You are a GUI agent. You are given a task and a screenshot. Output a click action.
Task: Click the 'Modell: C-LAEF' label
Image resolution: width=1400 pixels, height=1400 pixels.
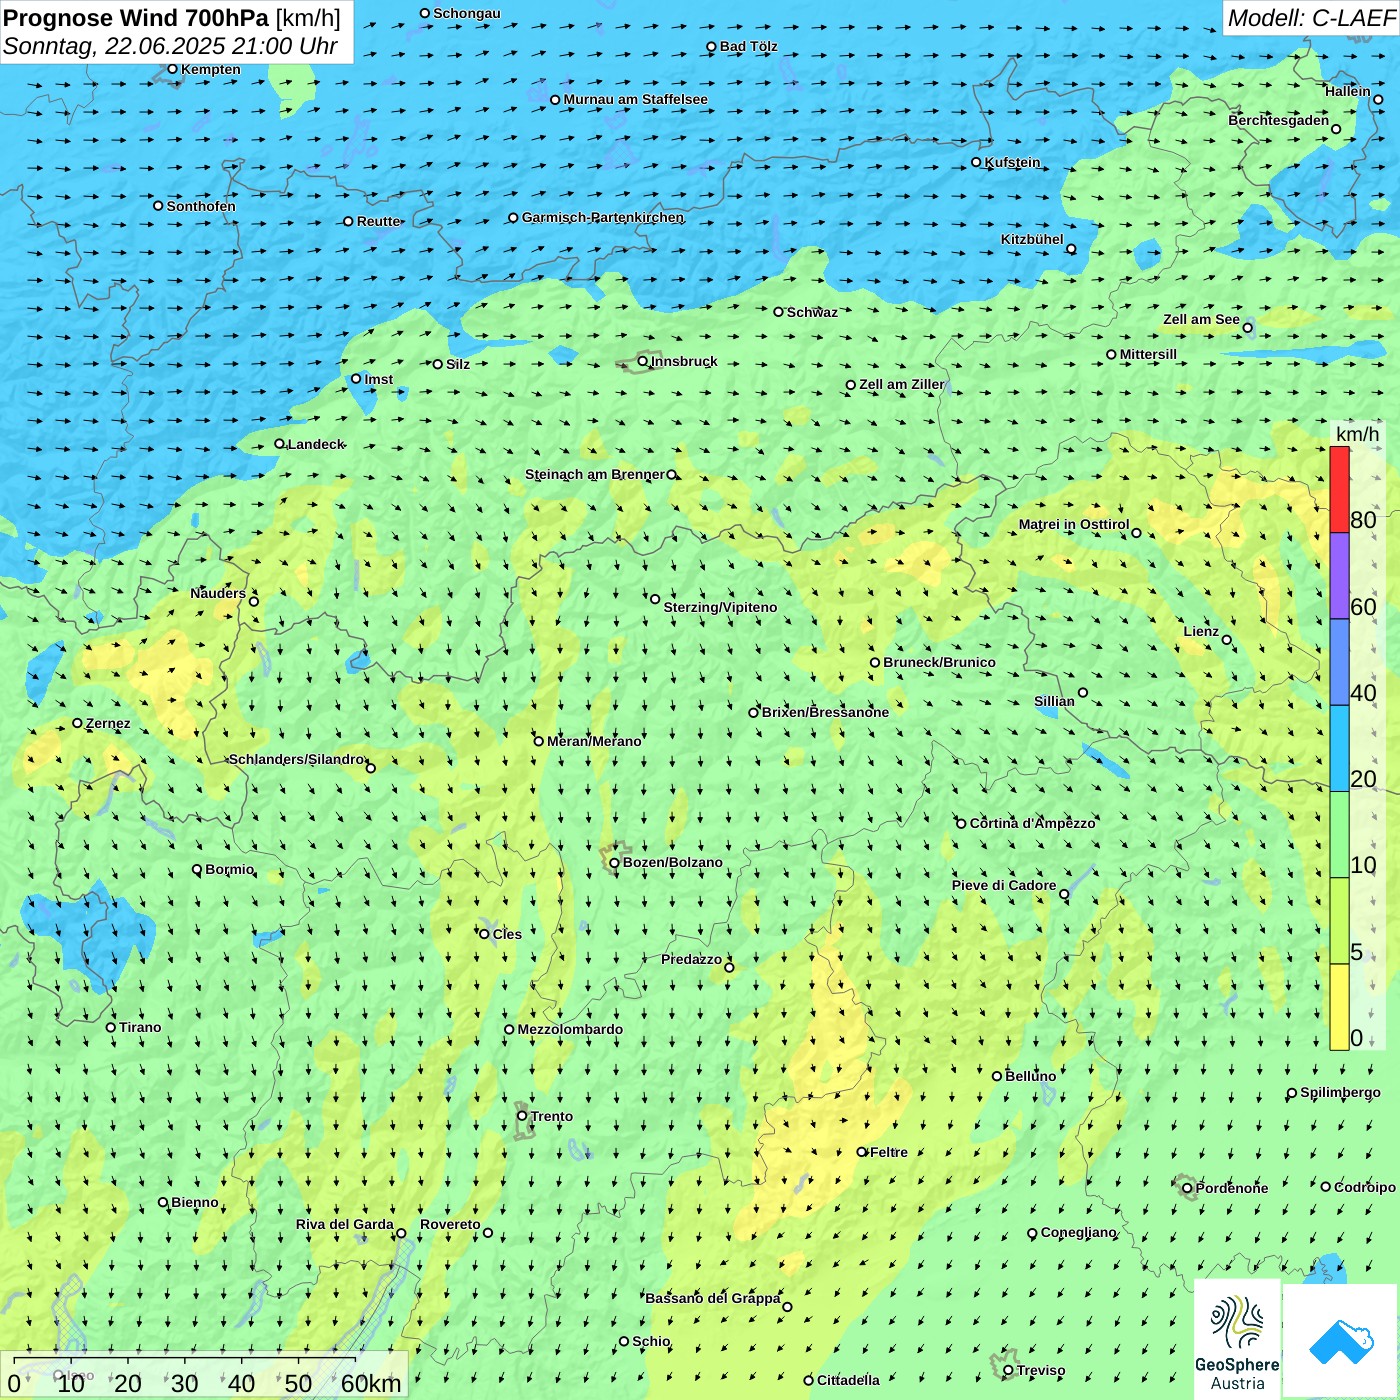click(x=1311, y=18)
